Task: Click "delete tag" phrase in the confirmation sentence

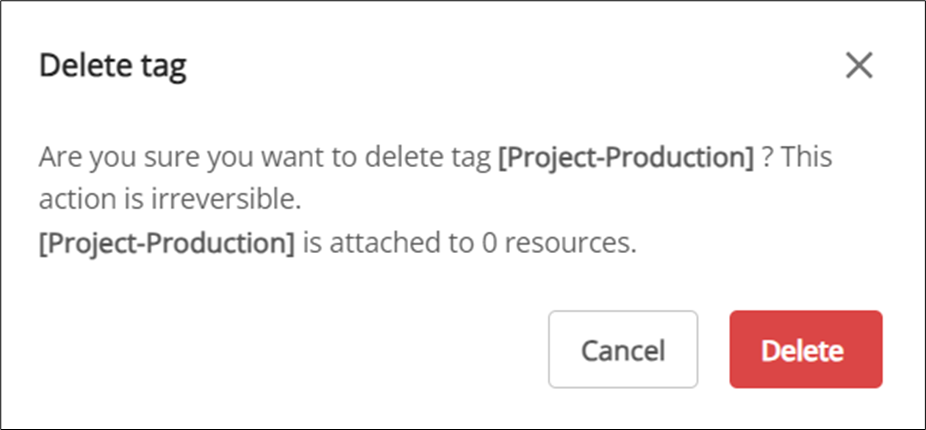Action: click(x=437, y=158)
